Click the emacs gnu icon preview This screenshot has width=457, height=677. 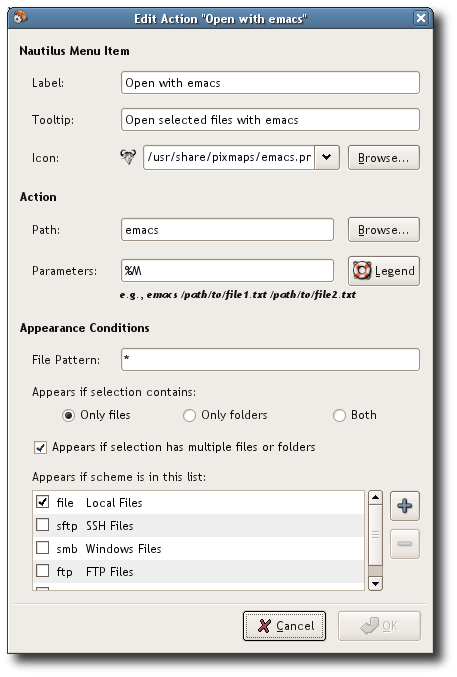(128, 157)
